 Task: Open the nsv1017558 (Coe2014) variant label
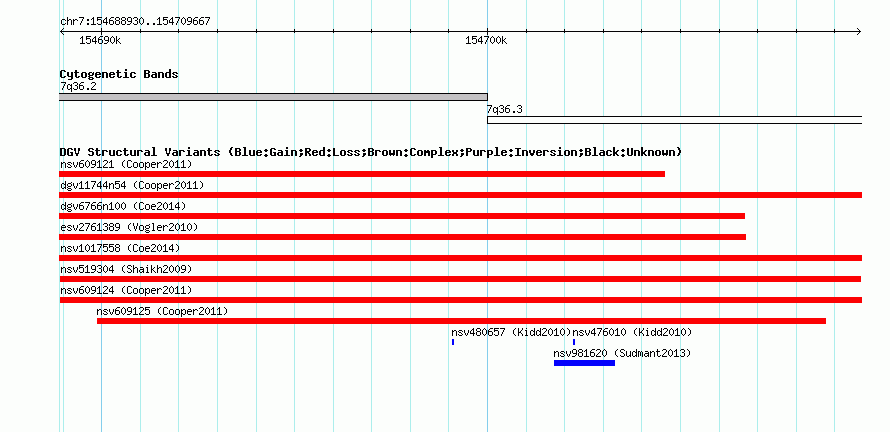120,248
